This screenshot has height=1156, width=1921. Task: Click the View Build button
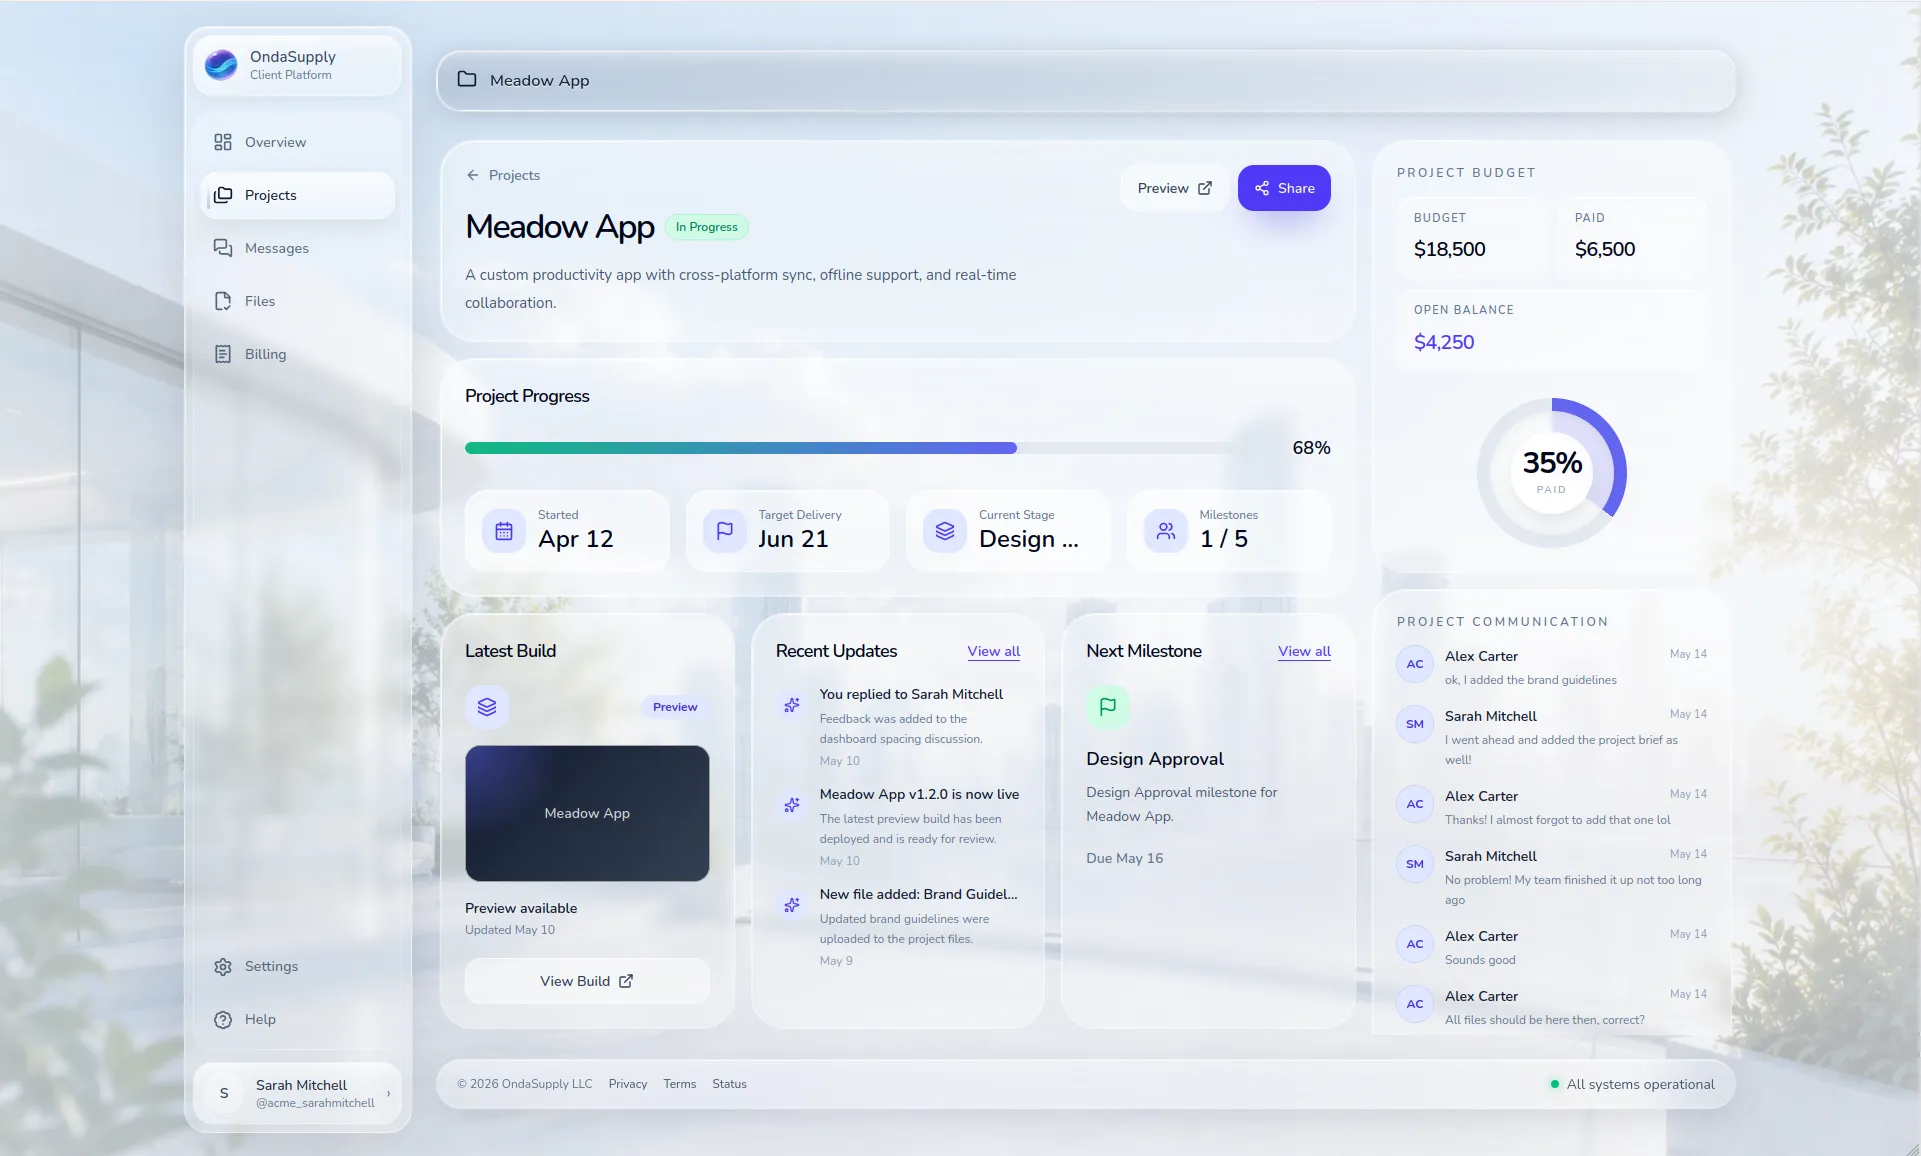(x=587, y=981)
